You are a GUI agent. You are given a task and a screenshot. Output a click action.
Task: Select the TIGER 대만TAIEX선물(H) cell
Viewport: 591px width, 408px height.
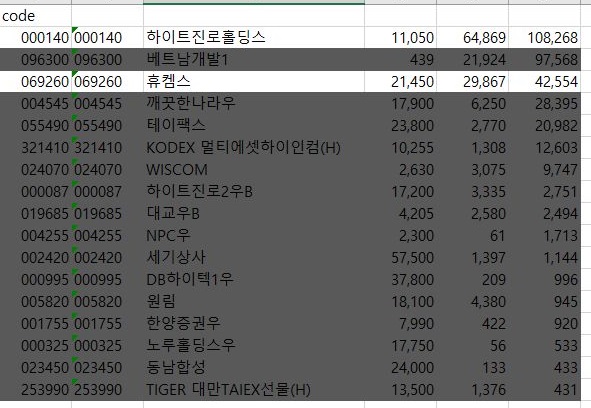(x=254, y=389)
